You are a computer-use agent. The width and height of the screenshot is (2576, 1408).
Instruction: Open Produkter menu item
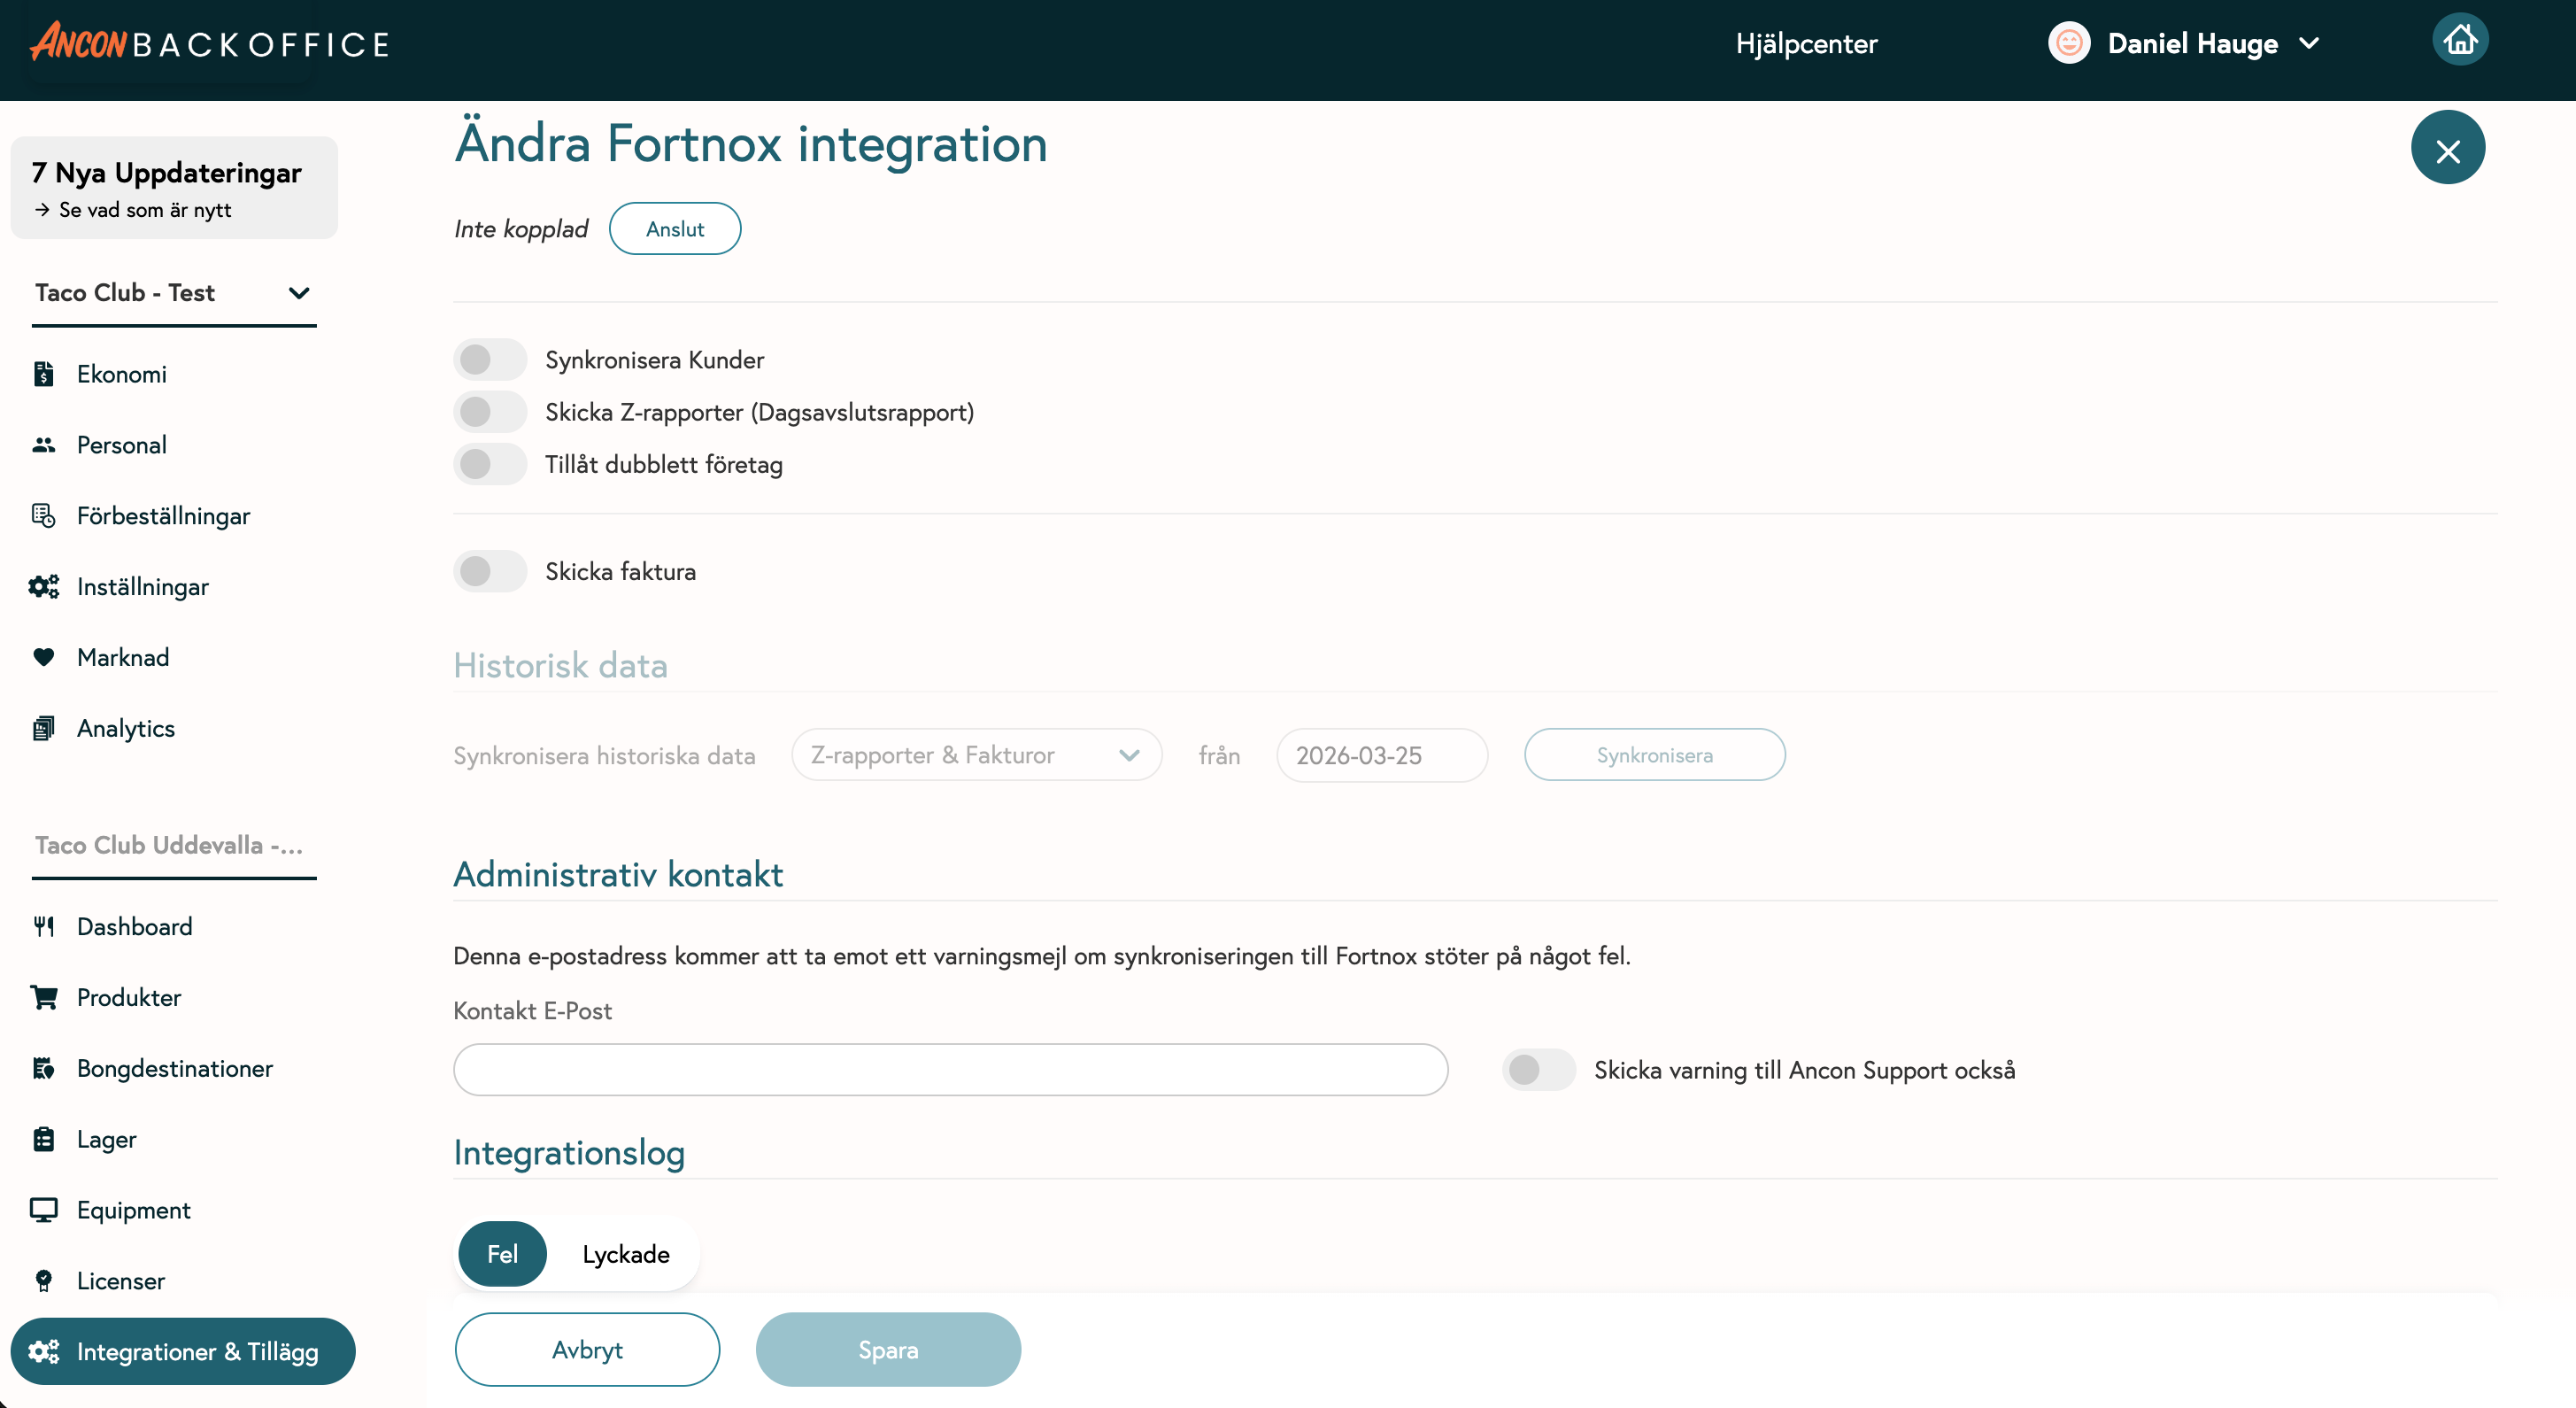(x=128, y=998)
